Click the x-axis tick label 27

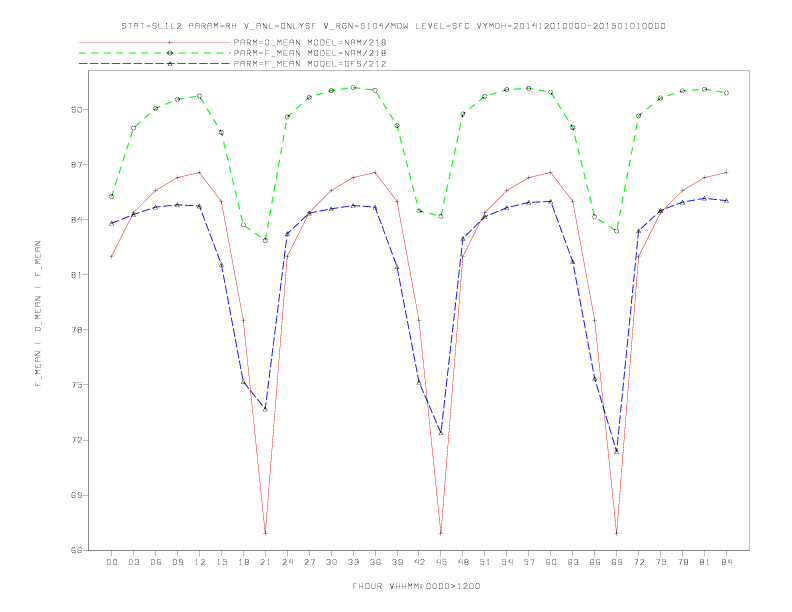click(309, 562)
